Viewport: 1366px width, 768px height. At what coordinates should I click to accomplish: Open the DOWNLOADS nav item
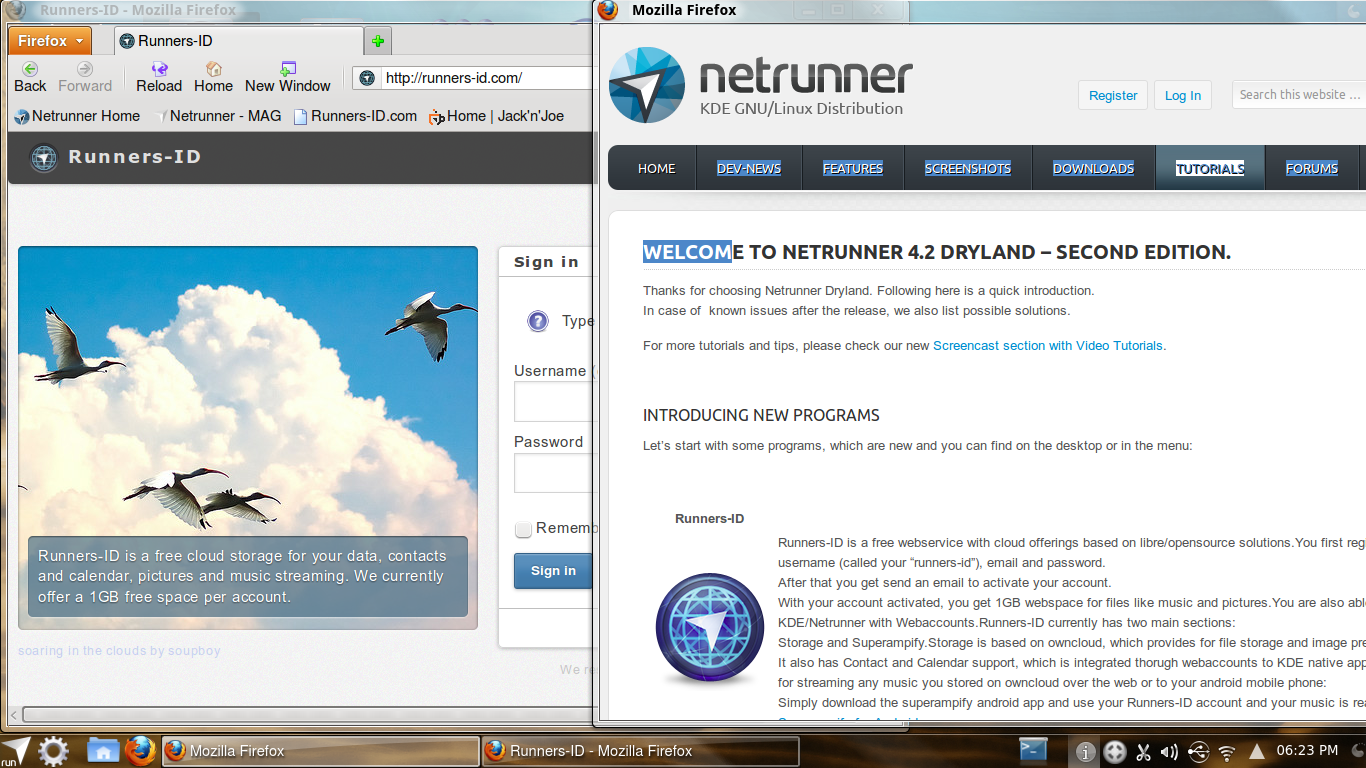[x=1093, y=168]
